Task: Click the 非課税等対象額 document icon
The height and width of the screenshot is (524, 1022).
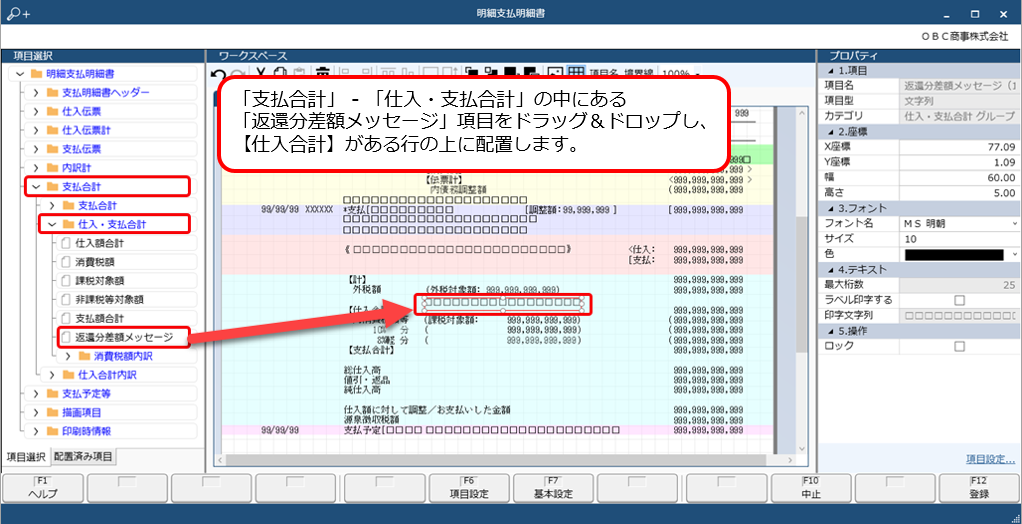Action: 65,300
